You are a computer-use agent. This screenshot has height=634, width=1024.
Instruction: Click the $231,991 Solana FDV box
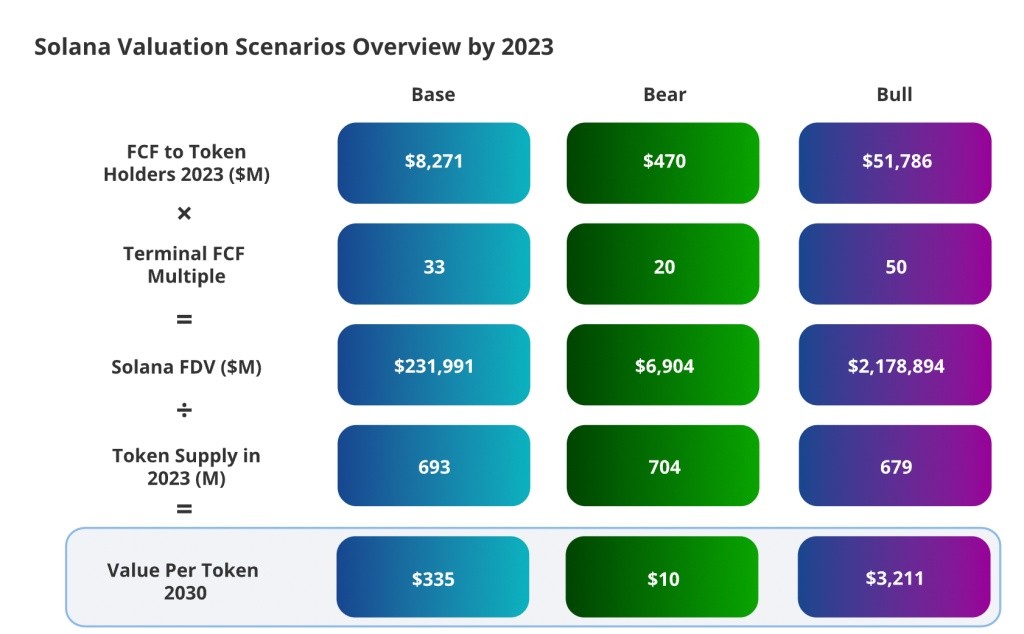pyautogui.click(x=434, y=364)
